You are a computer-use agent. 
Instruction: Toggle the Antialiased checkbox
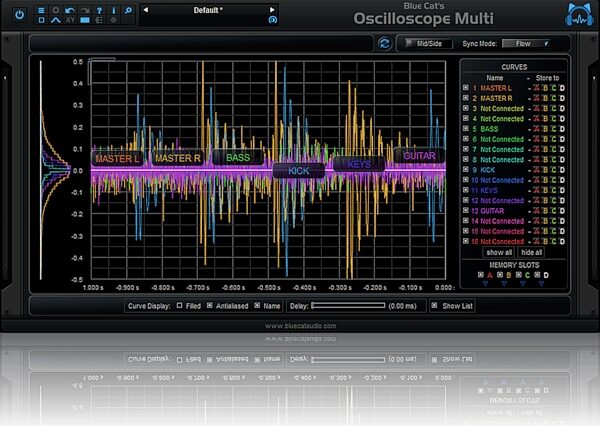coord(210,305)
